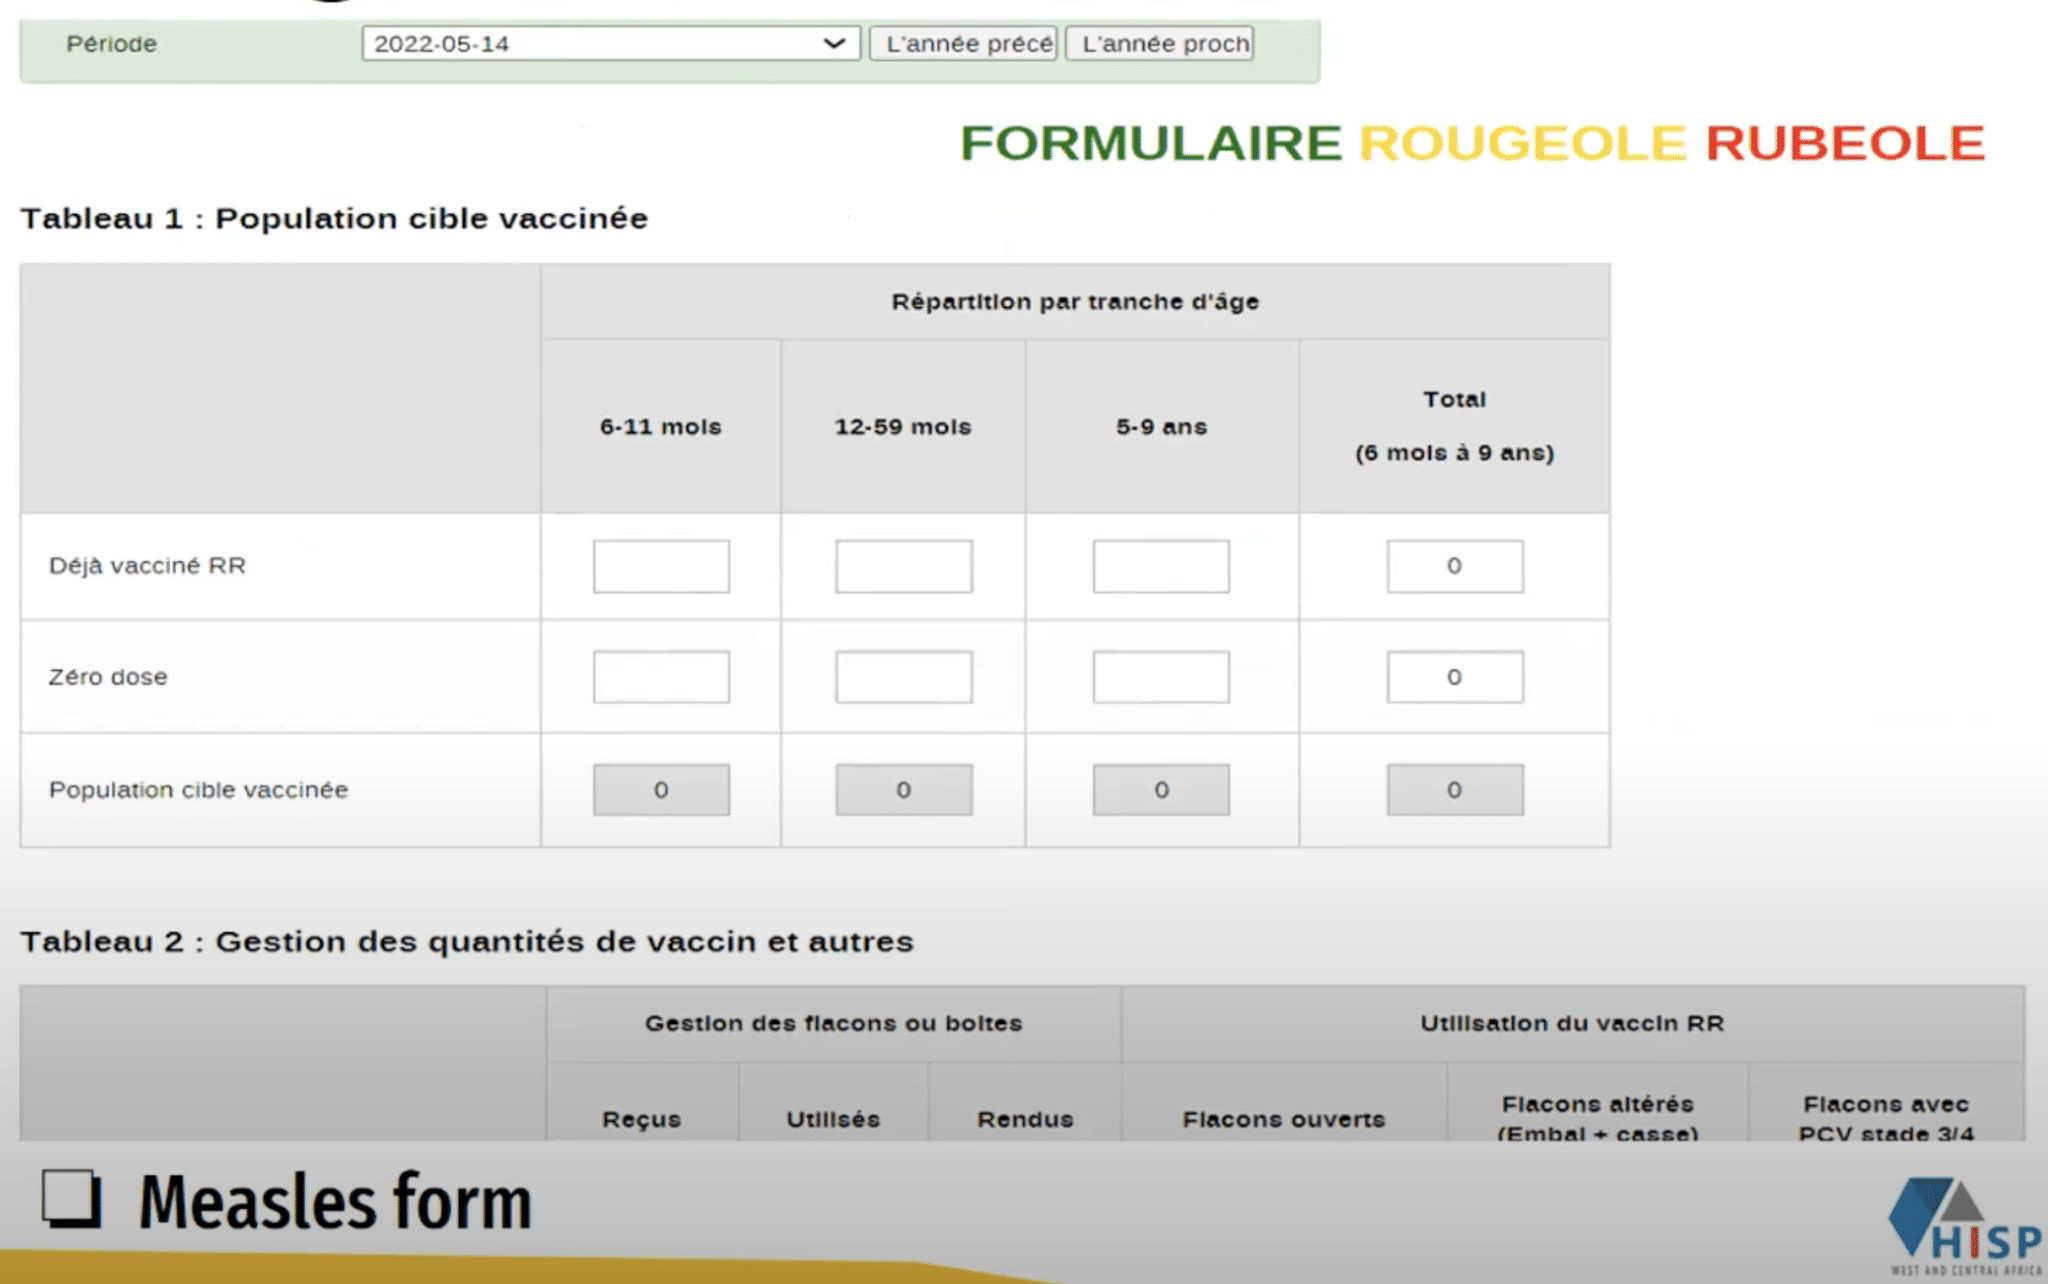Image resolution: width=2048 pixels, height=1284 pixels.
Task: Click Déjà vacciné RR 5-9 ans field
Action: pos(1161,566)
